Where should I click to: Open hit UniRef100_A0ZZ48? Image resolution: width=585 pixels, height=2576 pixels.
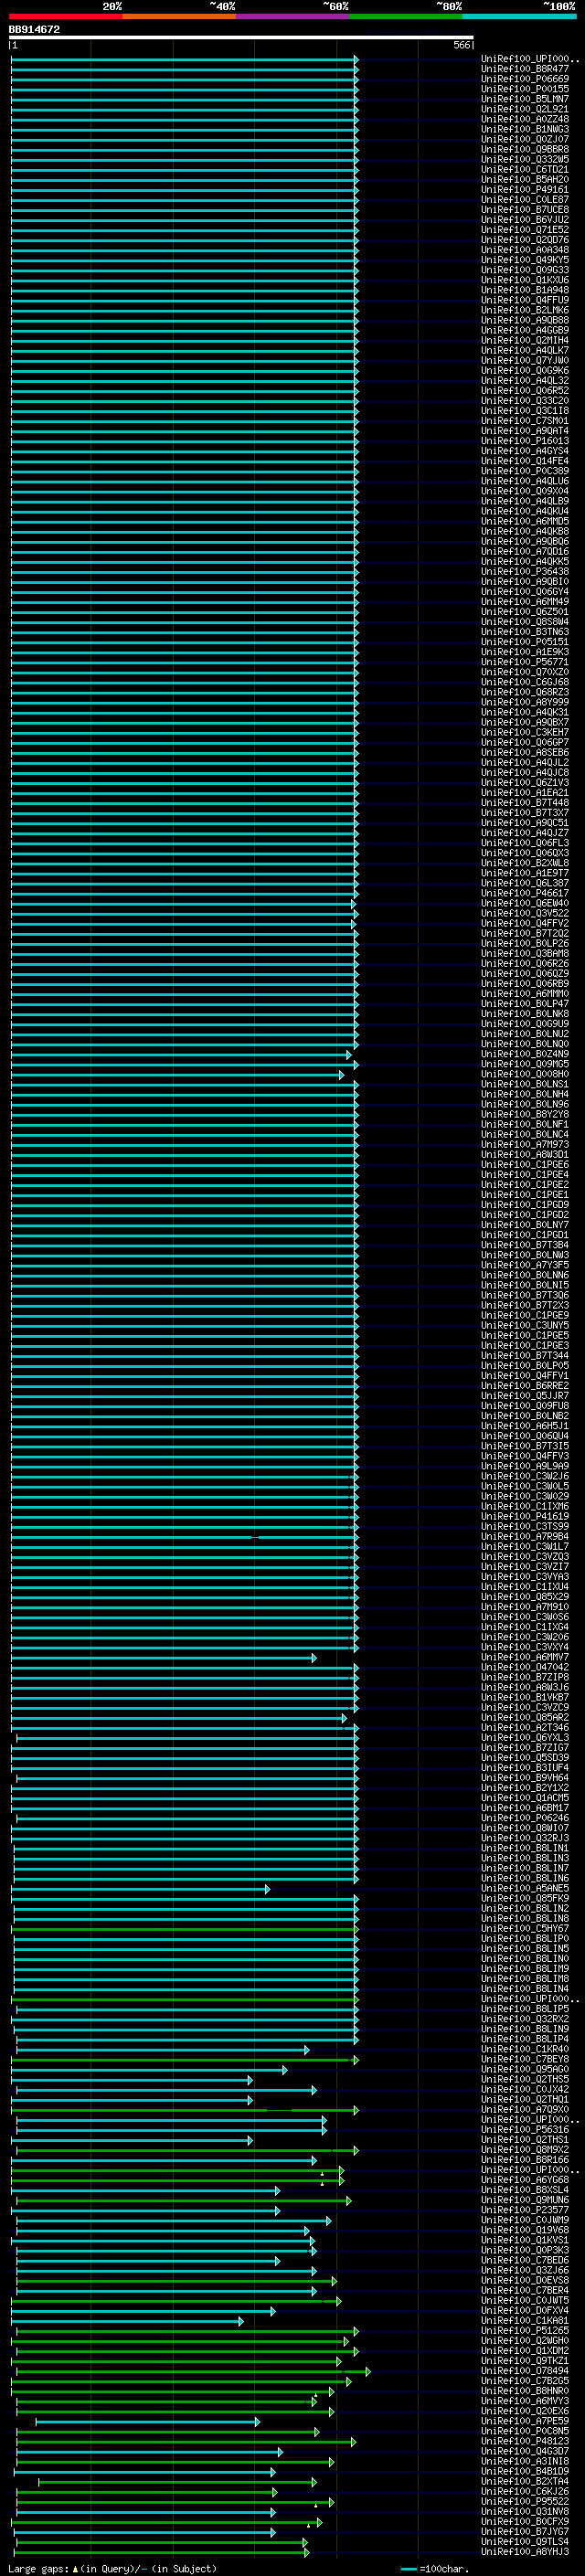pyautogui.click(x=525, y=119)
